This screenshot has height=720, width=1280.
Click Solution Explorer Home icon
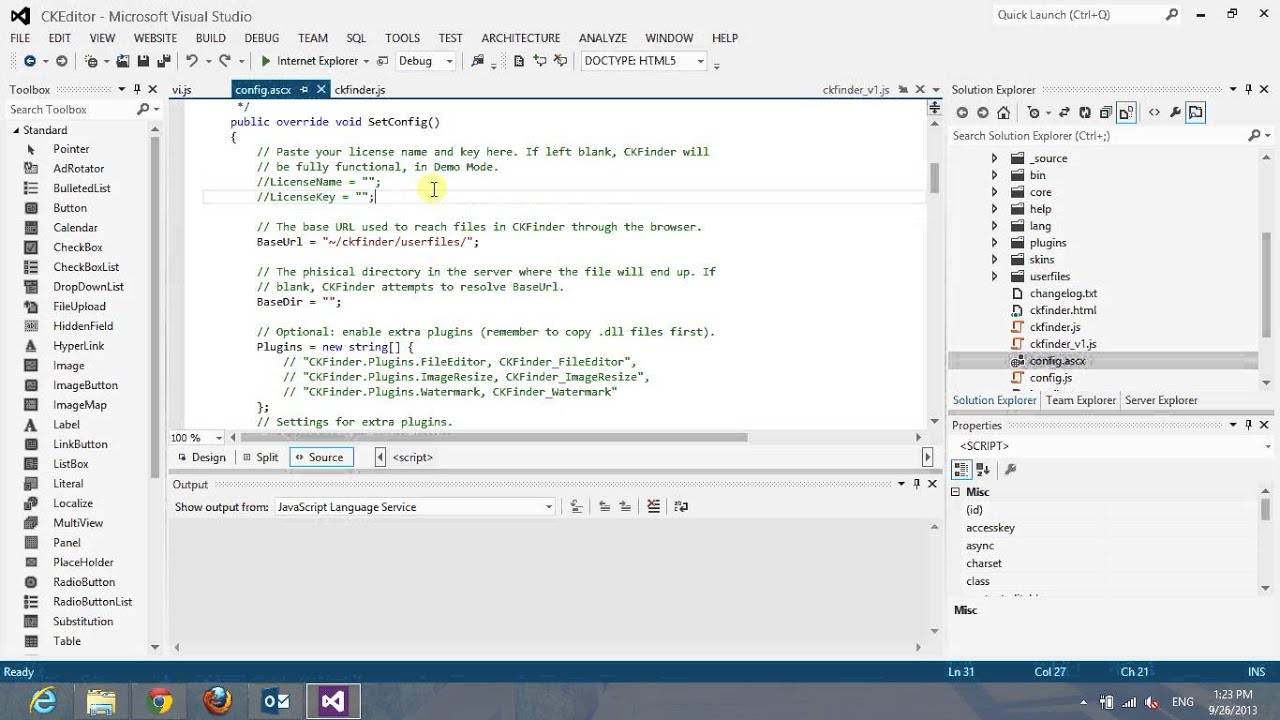(1004, 113)
